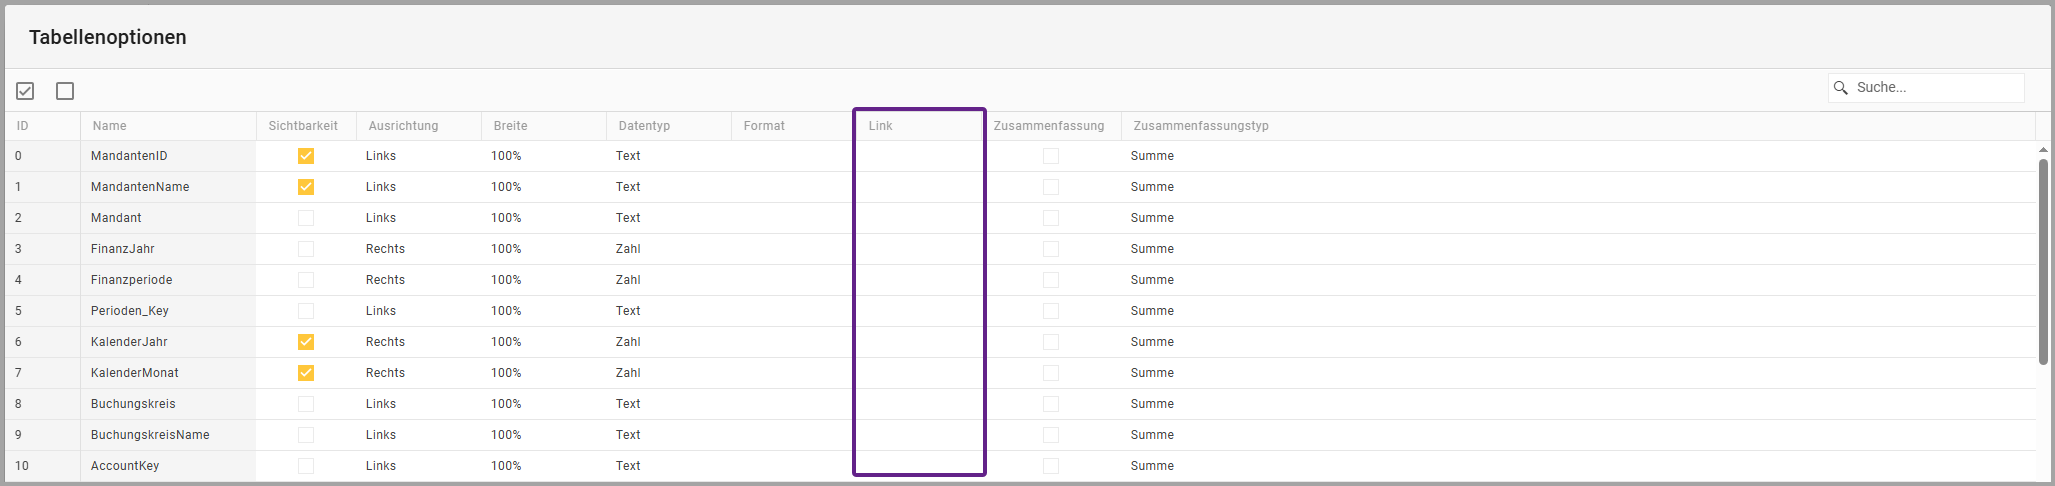Screen dimensions: 2055x486
Task: Enable visibility for FinanzJahr row
Action: coord(306,249)
